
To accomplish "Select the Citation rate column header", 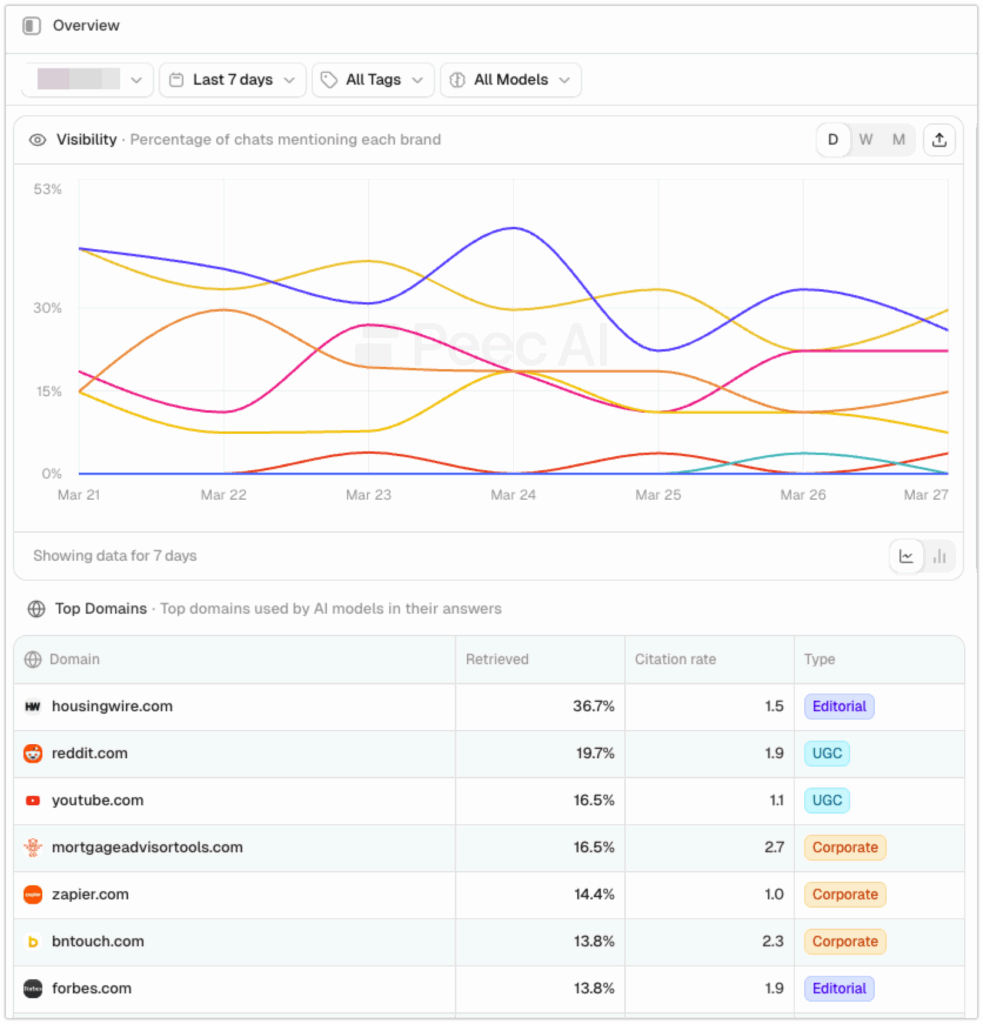I will coord(674,659).
